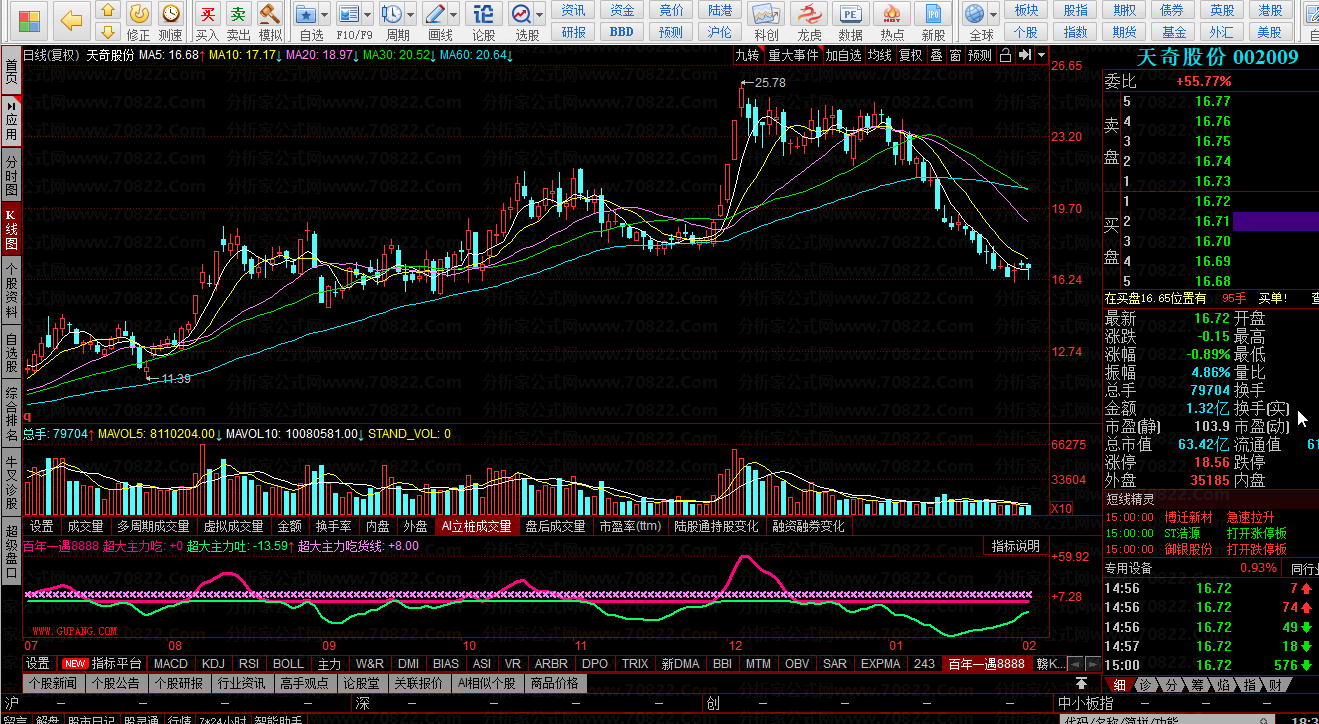Image resolution: width=1319 pixels, height=724 pixels.
Task: Open the 个股新闻 news tab
Action: [x=53, y=683]
